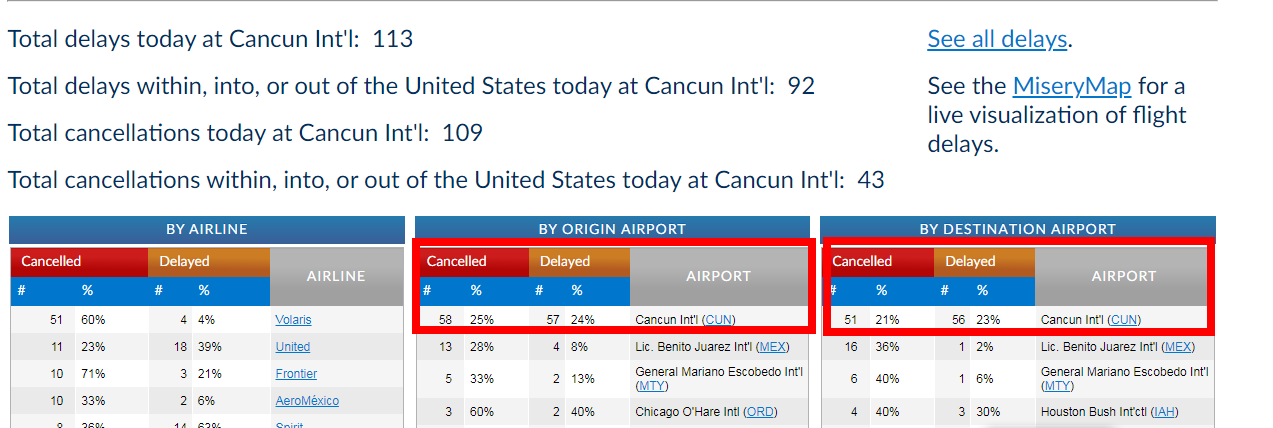The width and height of the screenshot is (1273, 428).
Task: Open MTY link in destination airport table
Action: pyautogui.click(x=1058, y=386)
